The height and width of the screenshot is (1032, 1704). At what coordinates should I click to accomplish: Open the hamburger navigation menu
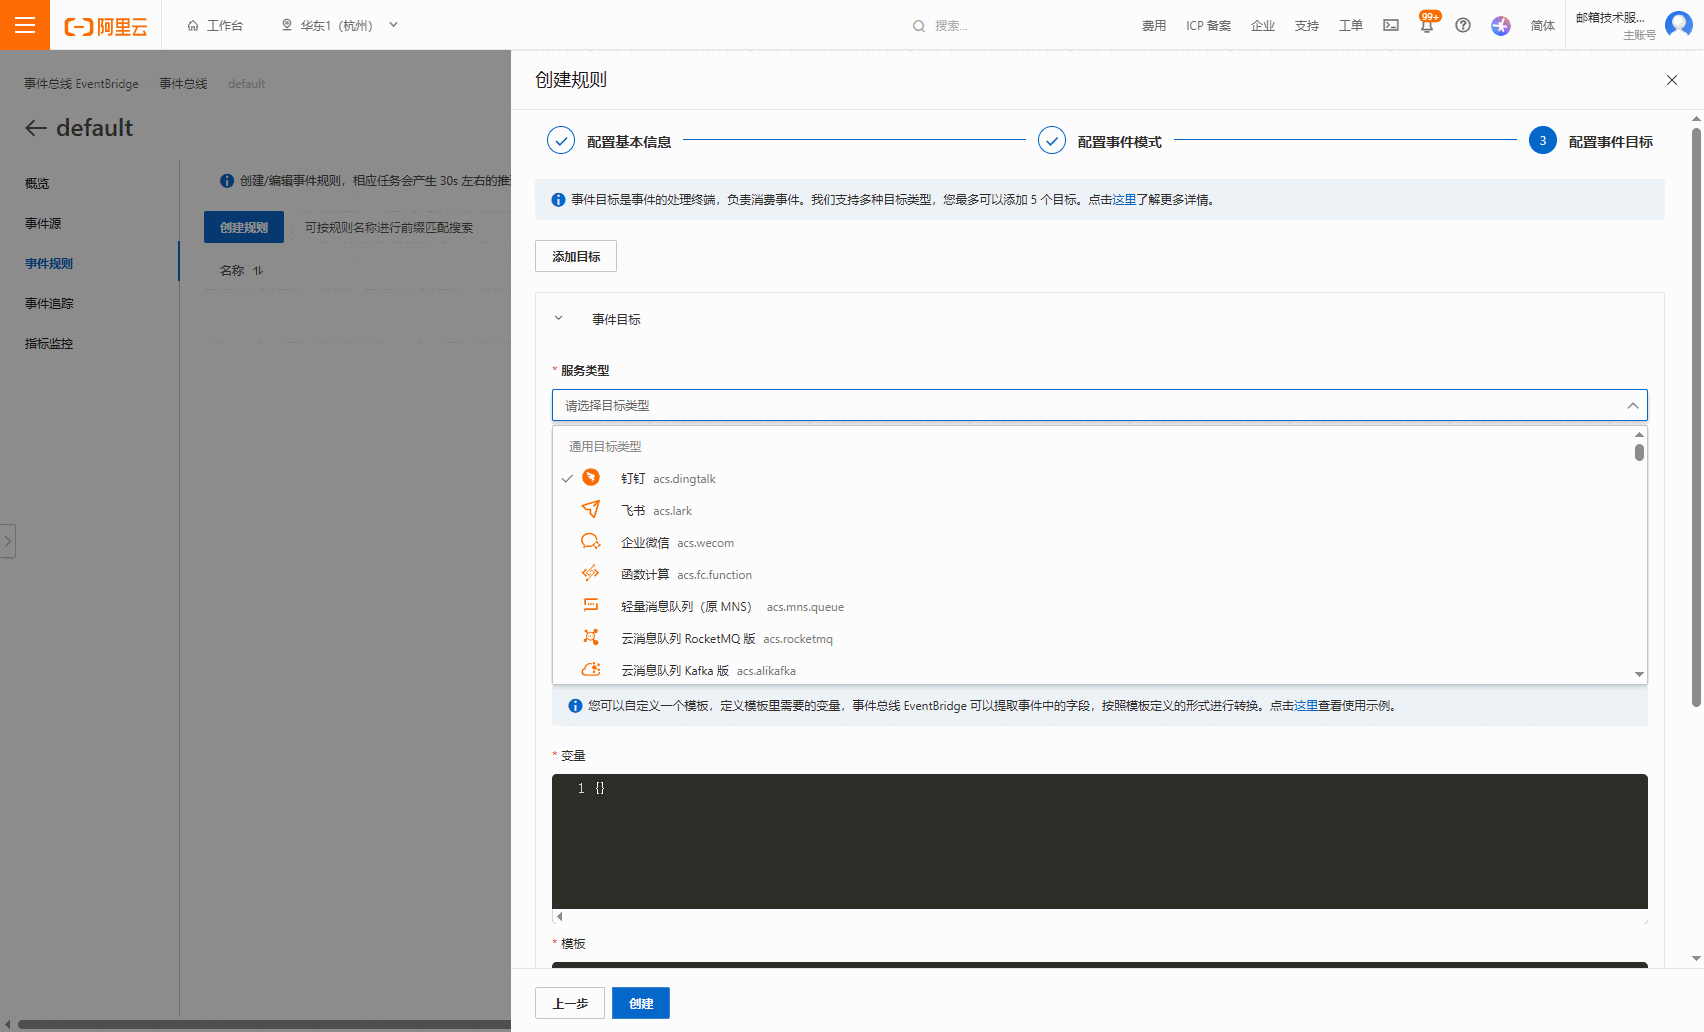click(25, 25)
